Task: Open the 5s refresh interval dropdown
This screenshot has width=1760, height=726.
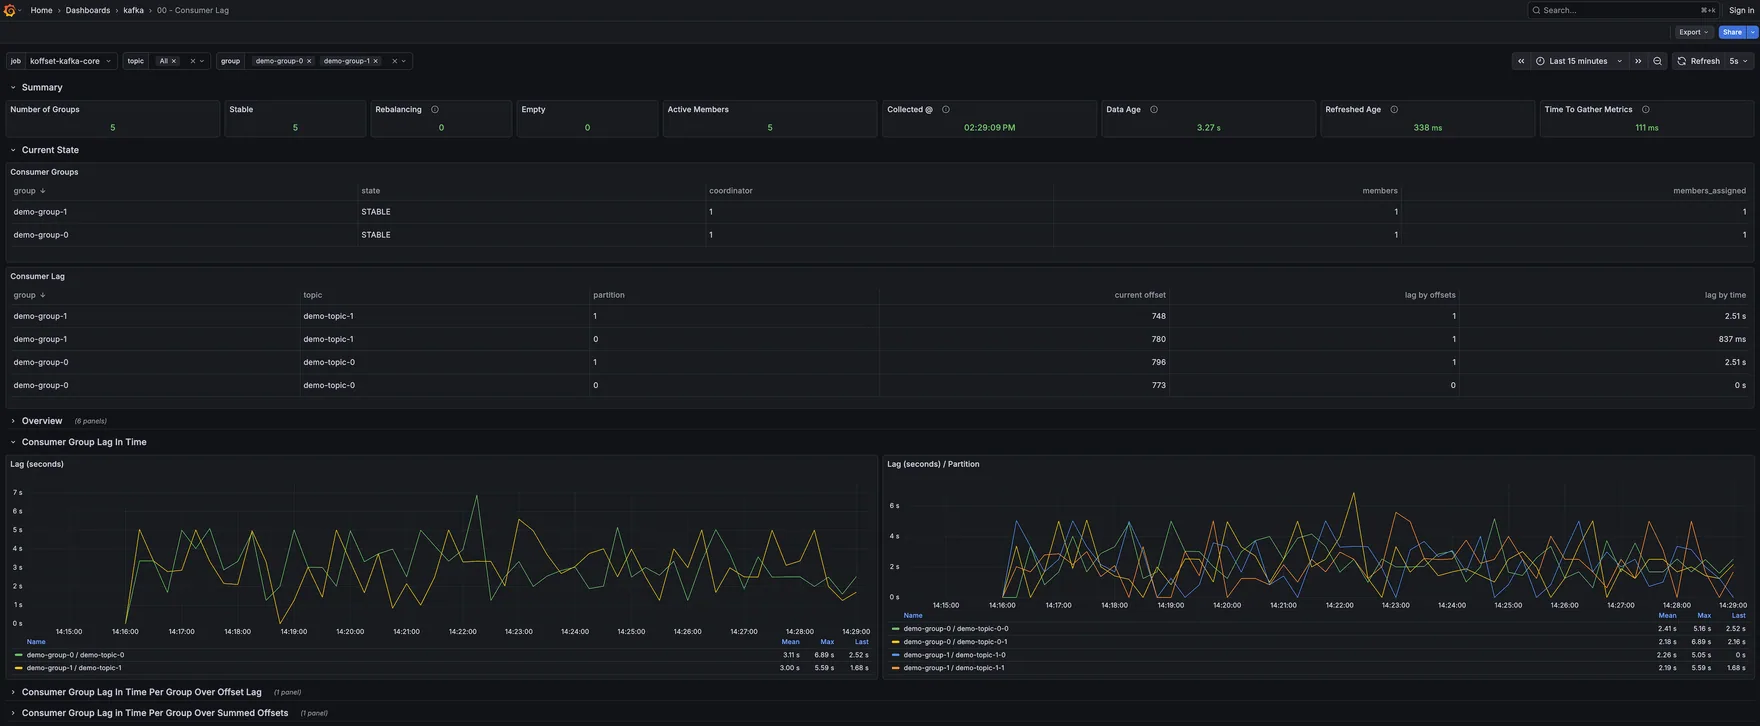Action: (x=1740, y=61)
